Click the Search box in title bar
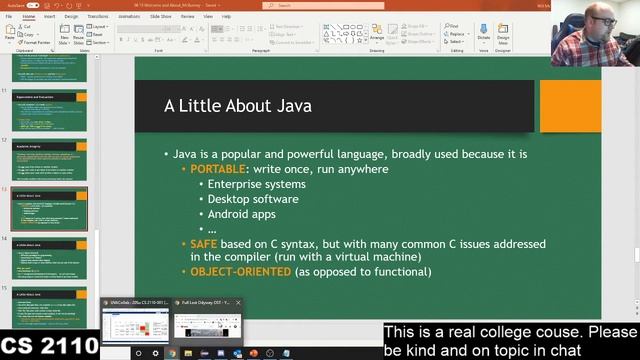Image resolution: width=640 pixels, height=360 pixels. coord(323,6)
